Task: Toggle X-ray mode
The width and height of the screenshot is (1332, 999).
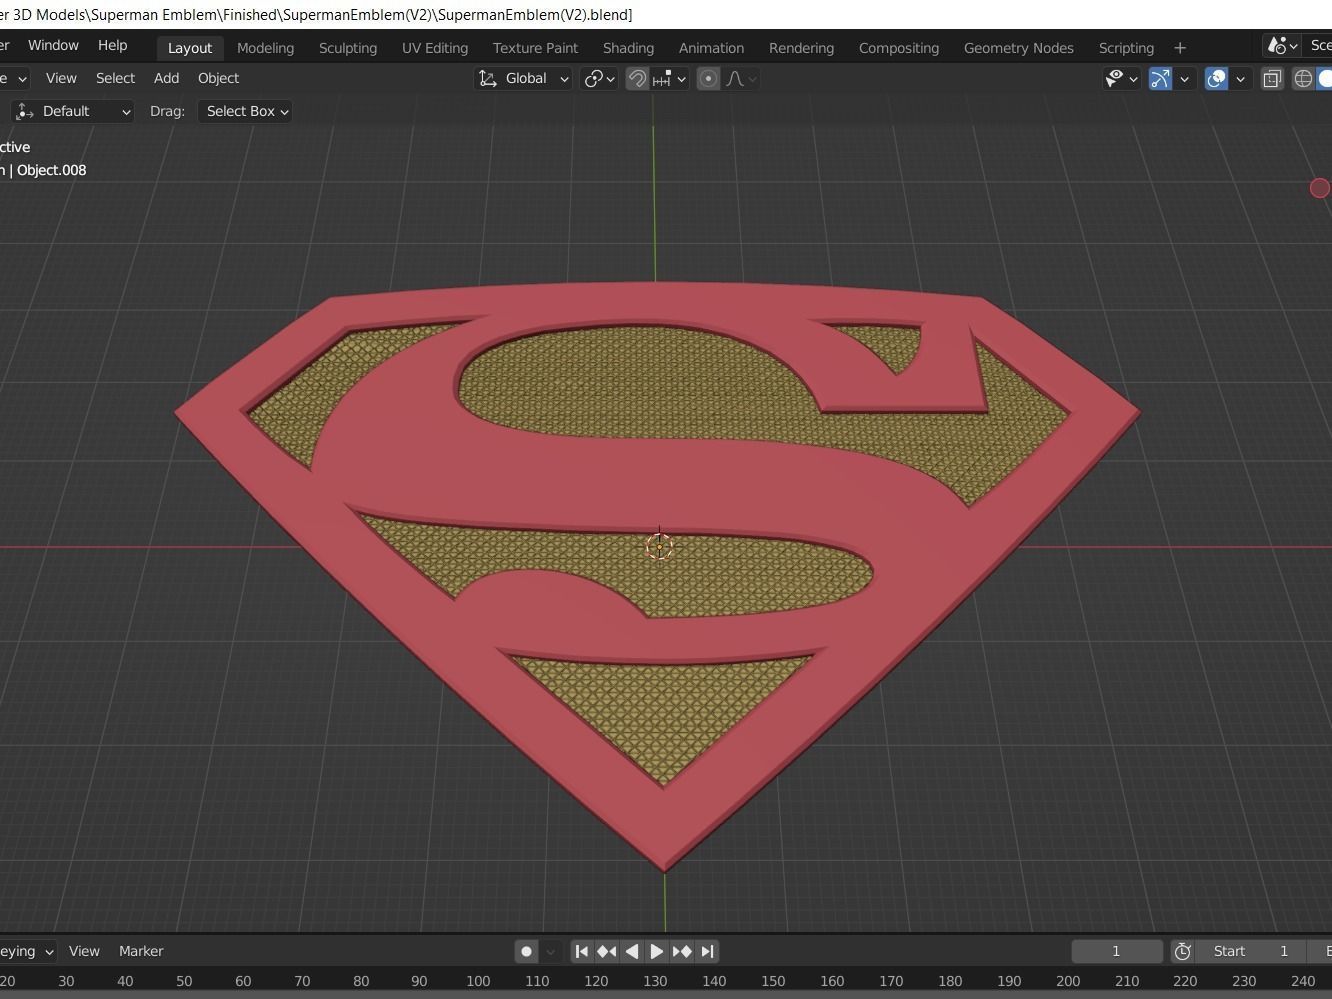Action: [1272, 78]
